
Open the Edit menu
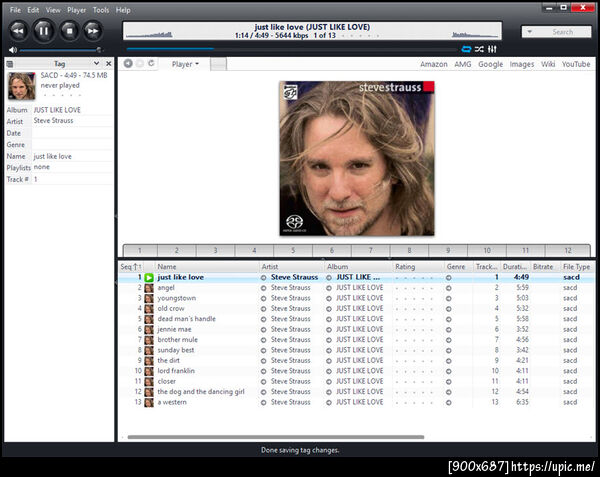(x=33, y=10)
